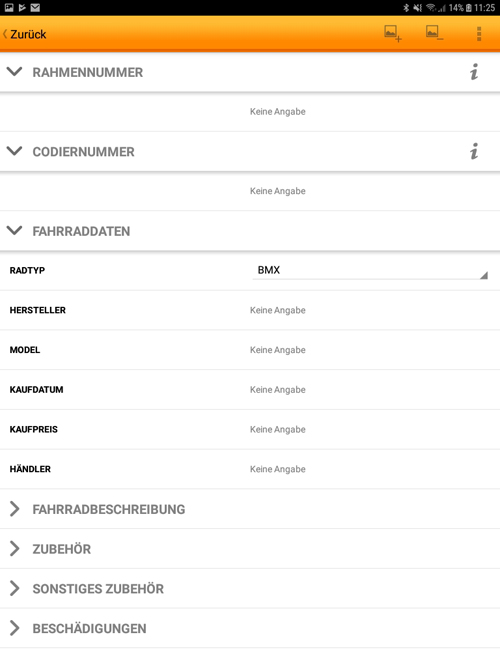
Task: Edit the Kaufpreis field
Action: (250, 429)
